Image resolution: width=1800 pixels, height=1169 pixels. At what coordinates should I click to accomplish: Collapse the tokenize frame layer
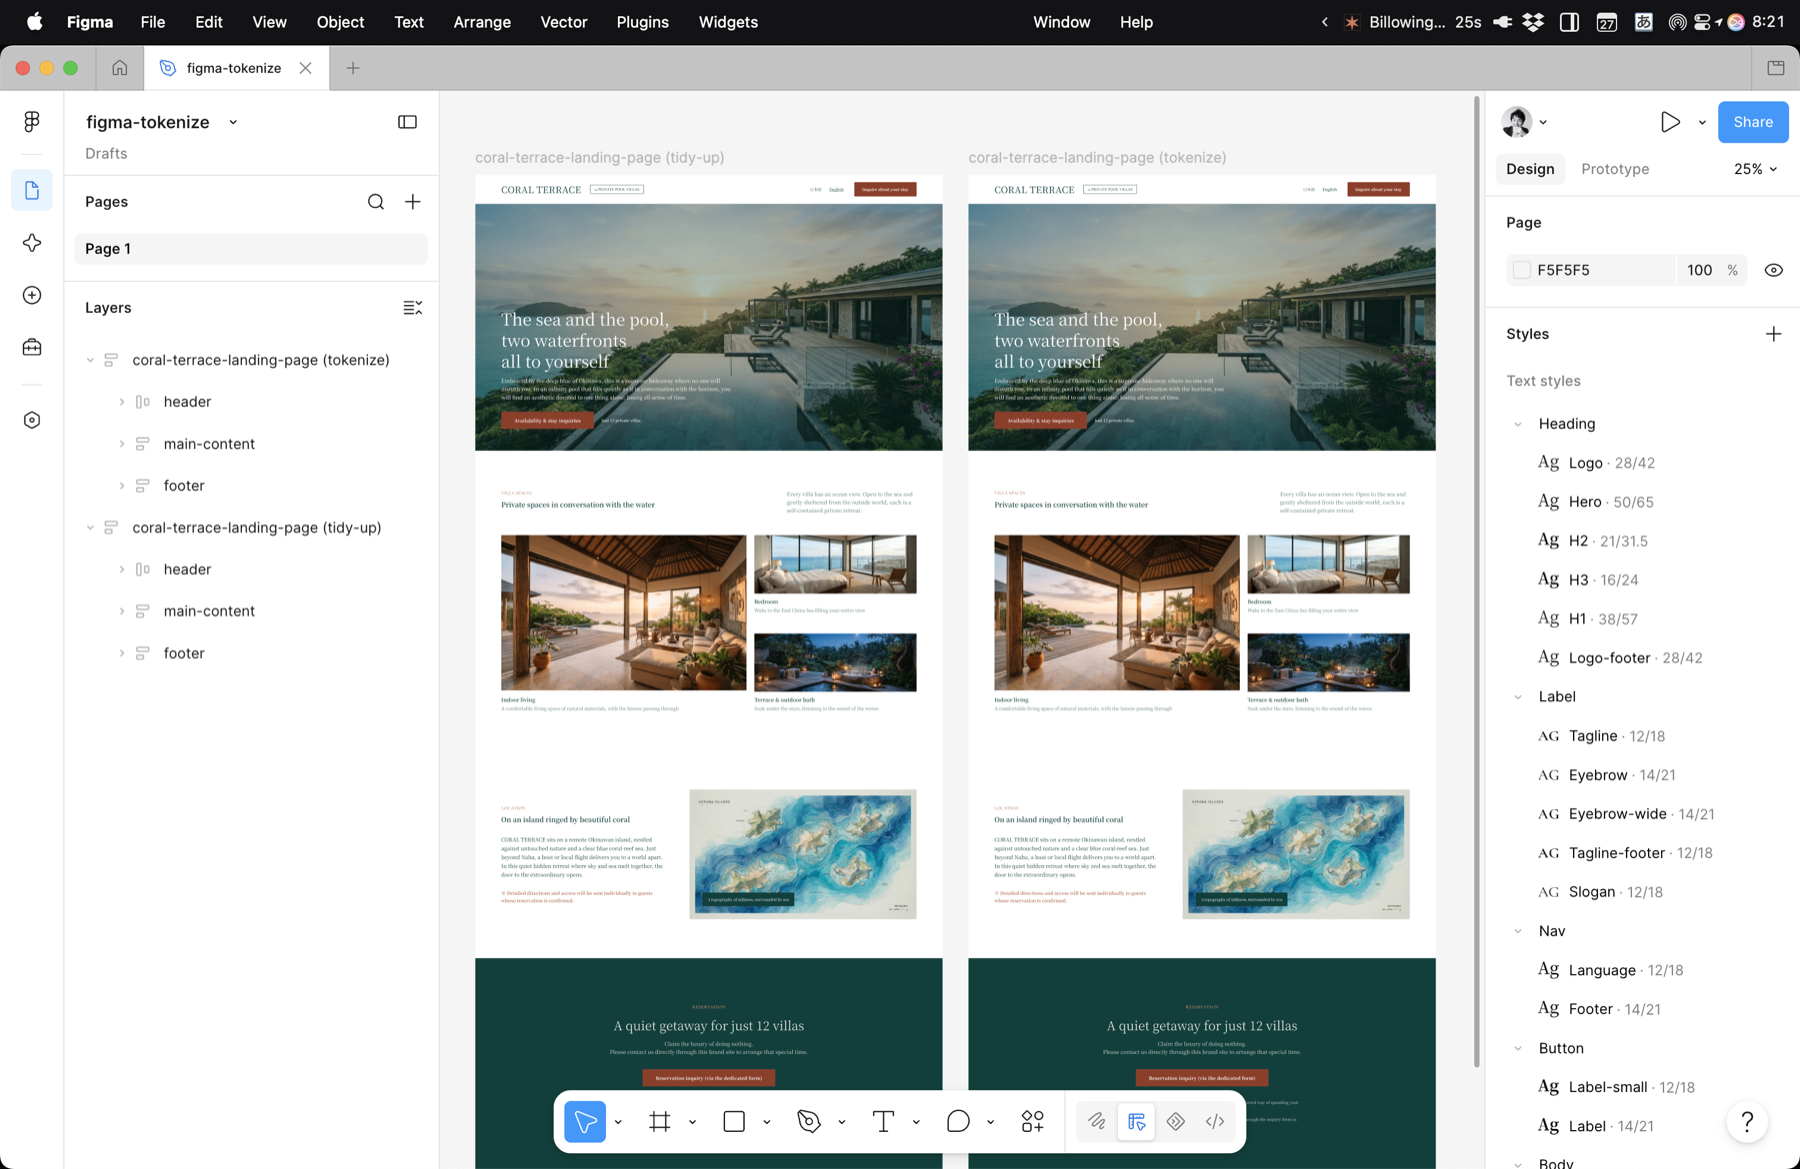coord(90,360)
